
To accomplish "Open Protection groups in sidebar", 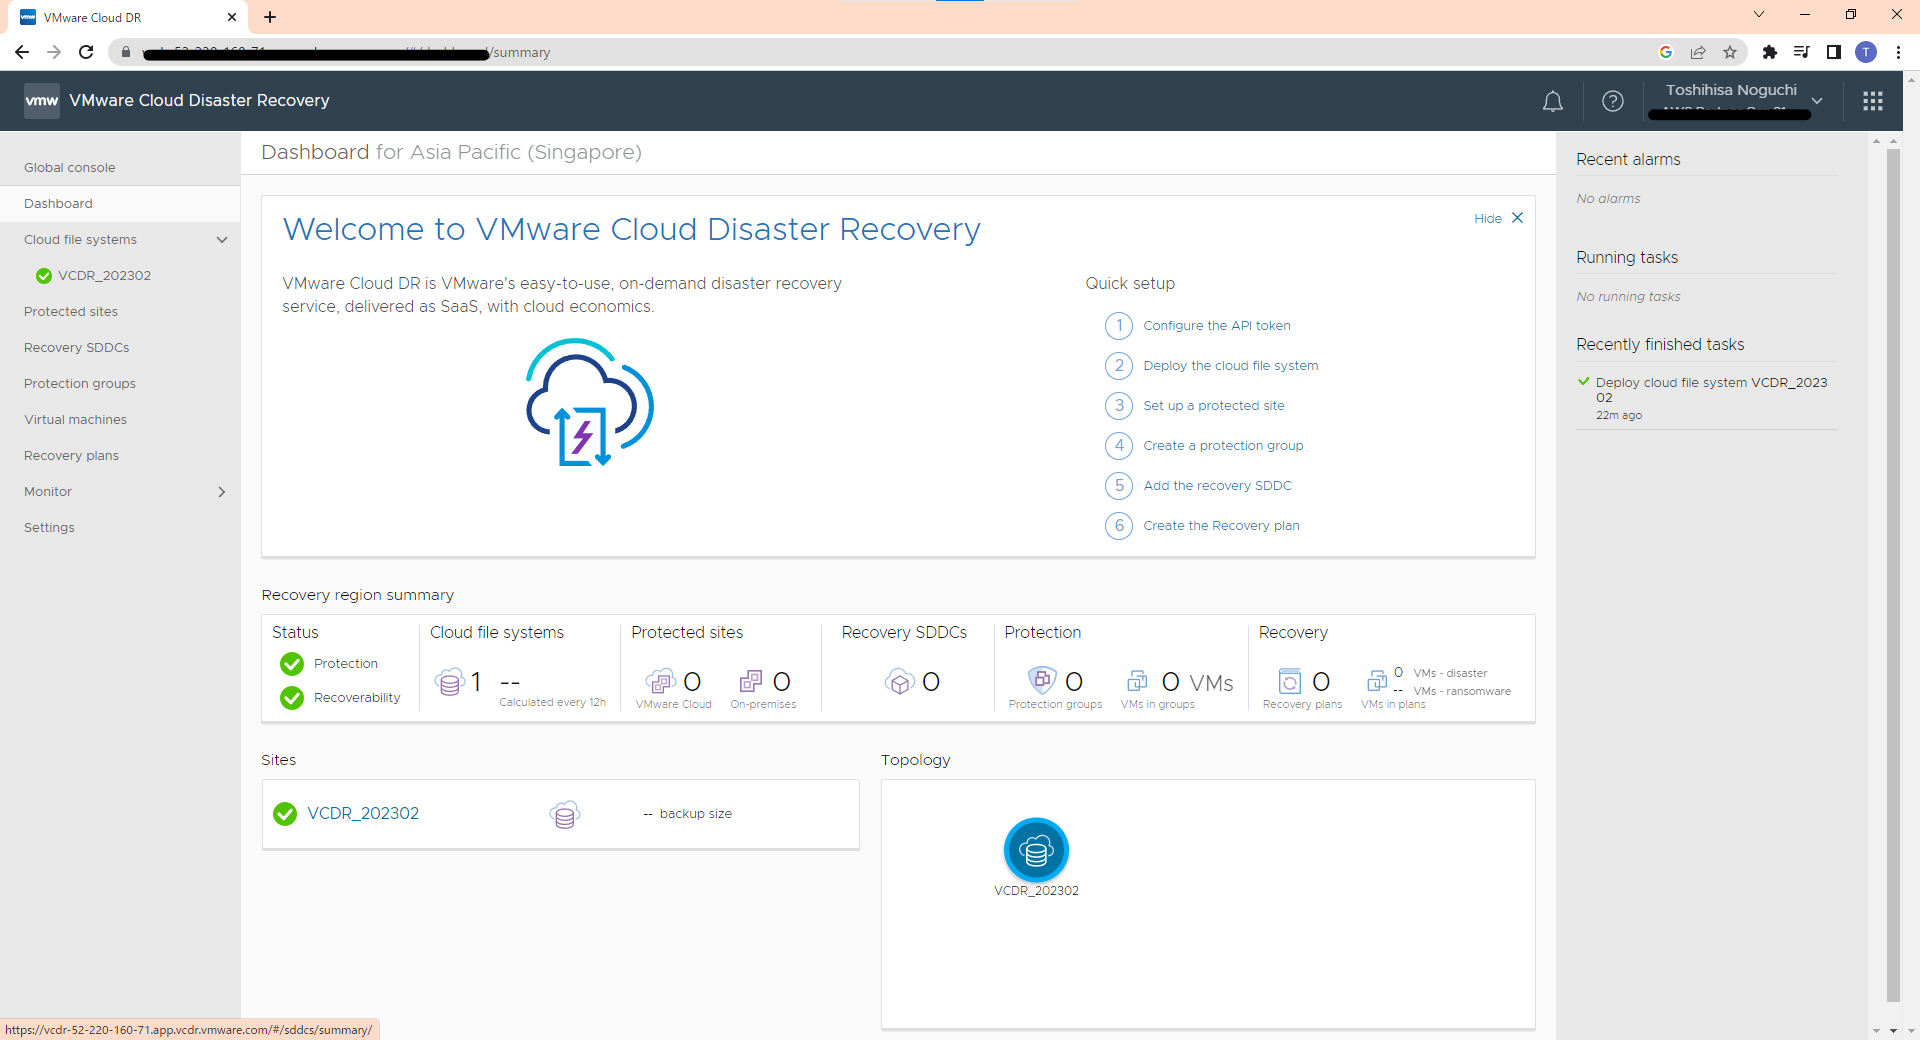I will click(x=80, y=384).
